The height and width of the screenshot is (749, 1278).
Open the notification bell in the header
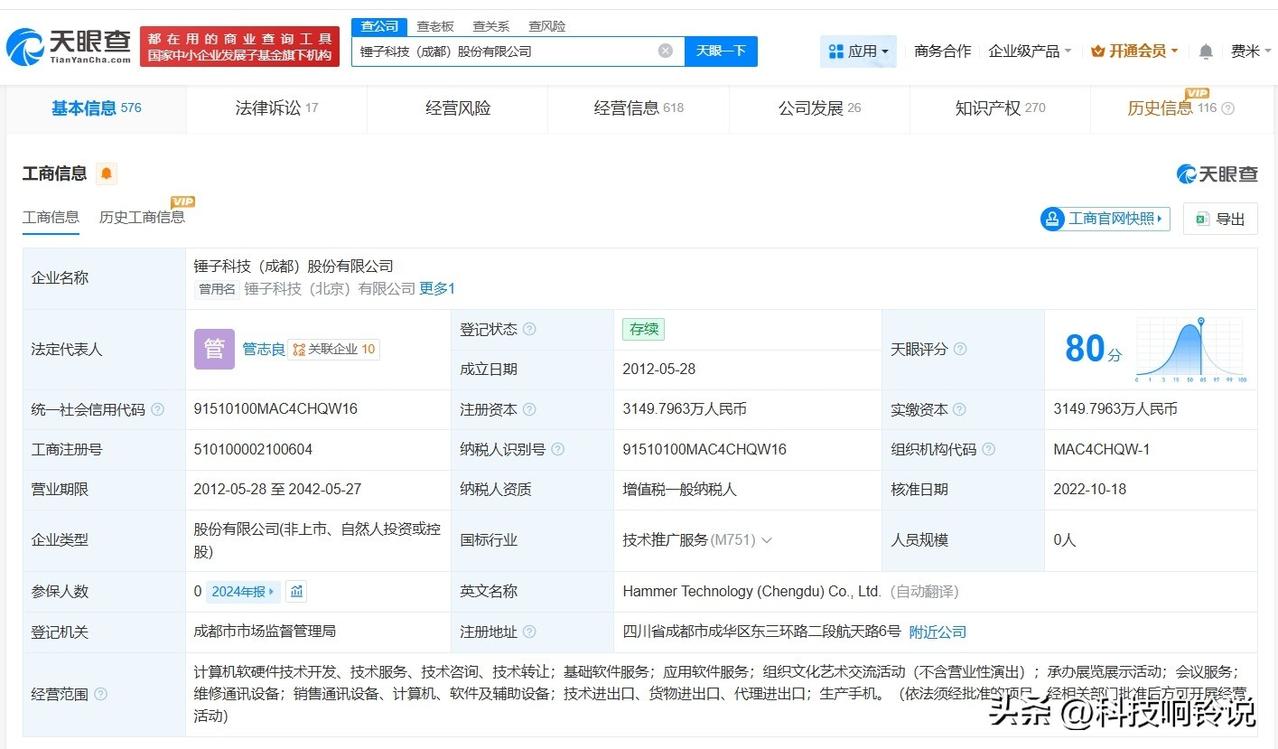1206,51
